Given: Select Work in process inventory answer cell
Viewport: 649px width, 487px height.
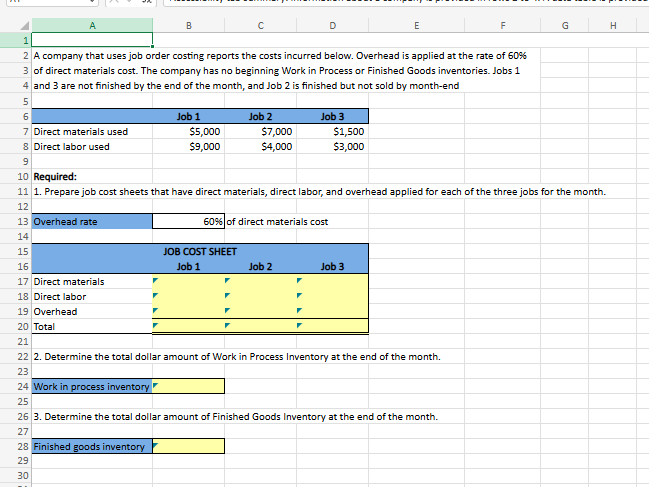Looking at the screenshot, I should click(189, 386).
